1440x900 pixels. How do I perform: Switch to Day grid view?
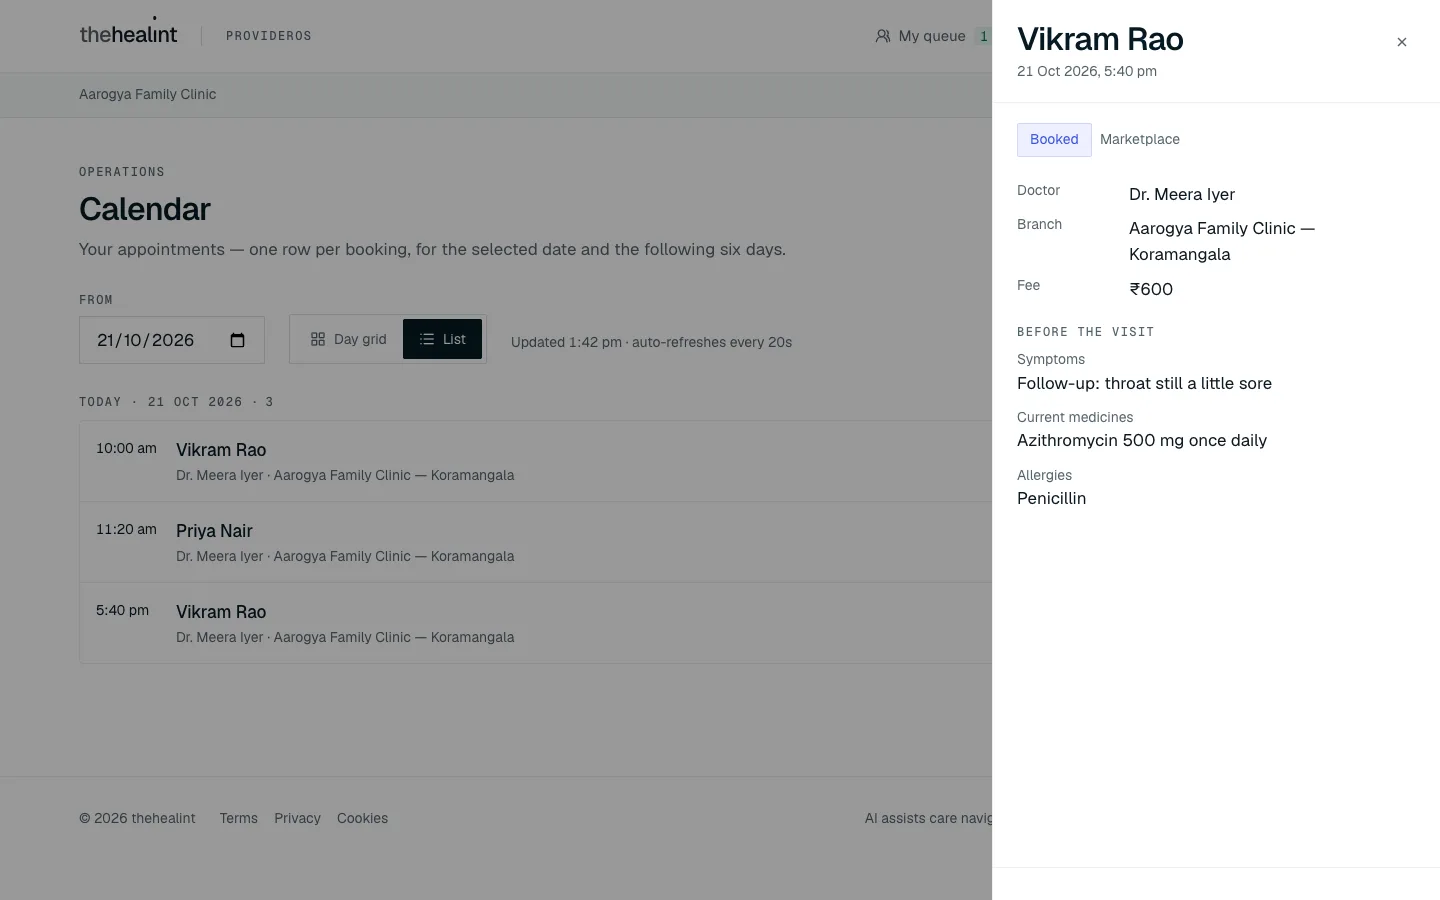348,339
